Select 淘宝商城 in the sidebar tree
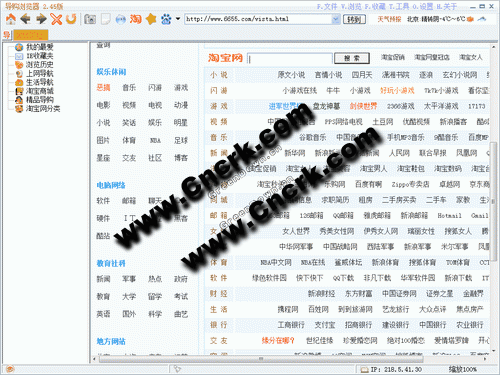The width and height of the screenshot is (500, 375). 40,91
